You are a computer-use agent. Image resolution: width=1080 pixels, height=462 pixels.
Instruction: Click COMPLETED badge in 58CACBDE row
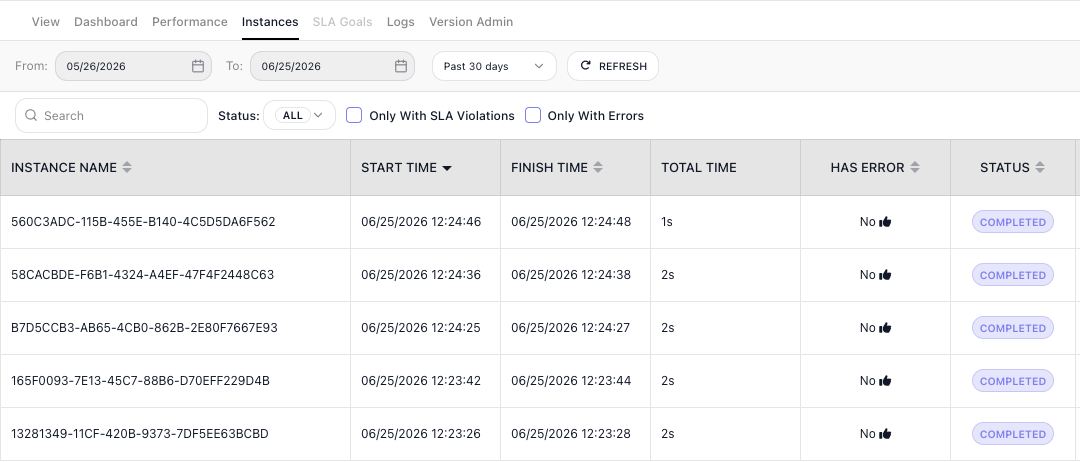click(1012, 275)
